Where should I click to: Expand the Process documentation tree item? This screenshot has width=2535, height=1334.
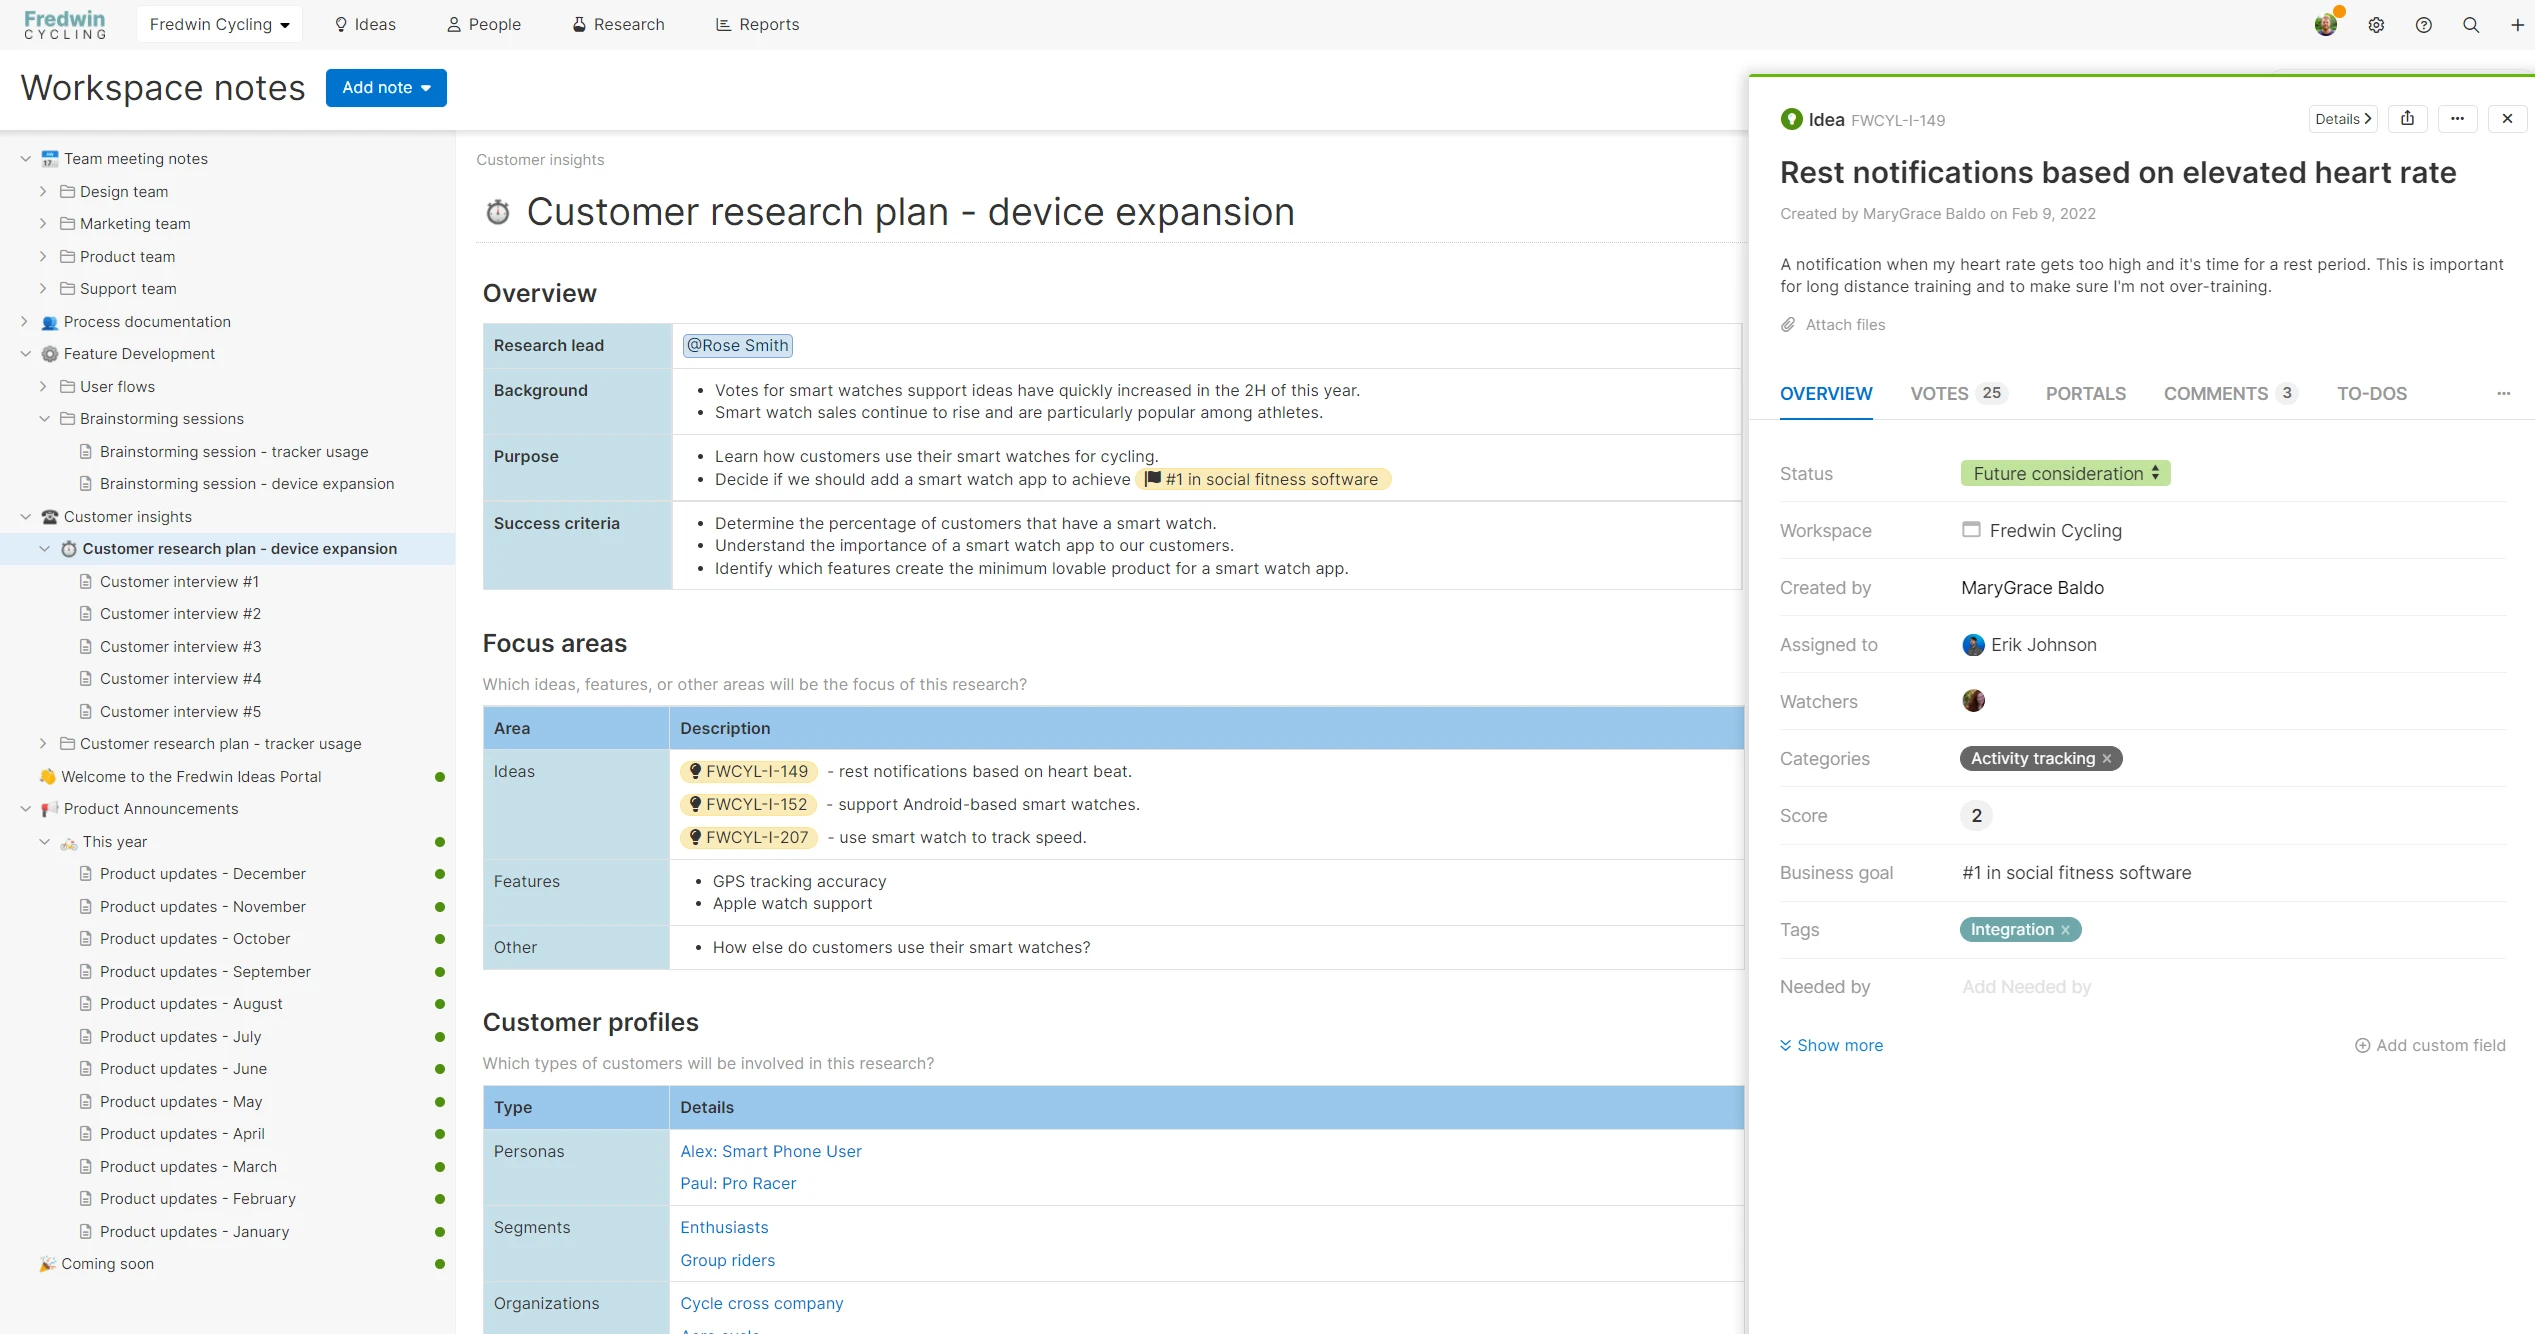pos(25,322)
